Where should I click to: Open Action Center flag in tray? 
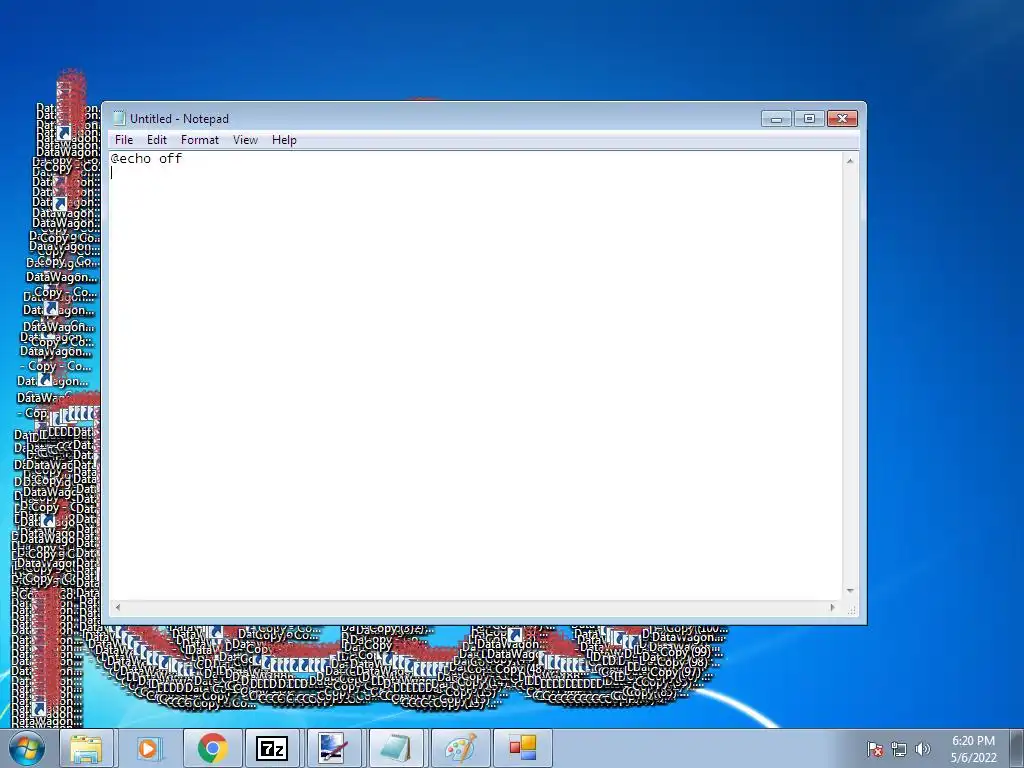click(875, 750)
